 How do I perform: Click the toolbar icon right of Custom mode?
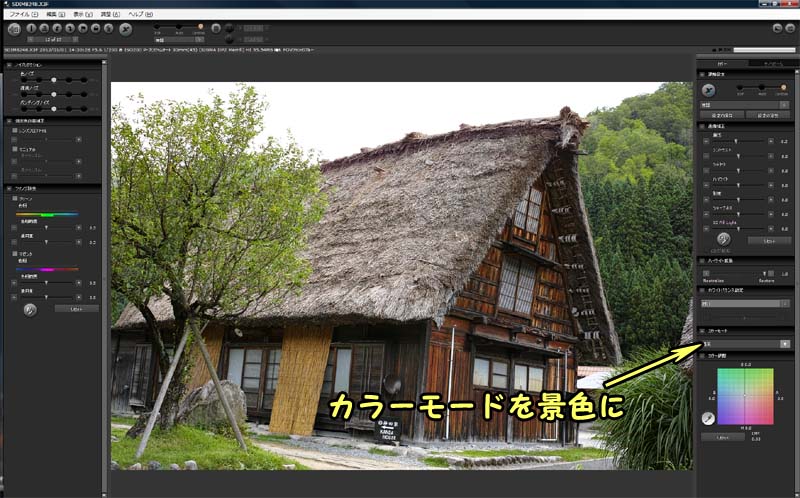216,28
